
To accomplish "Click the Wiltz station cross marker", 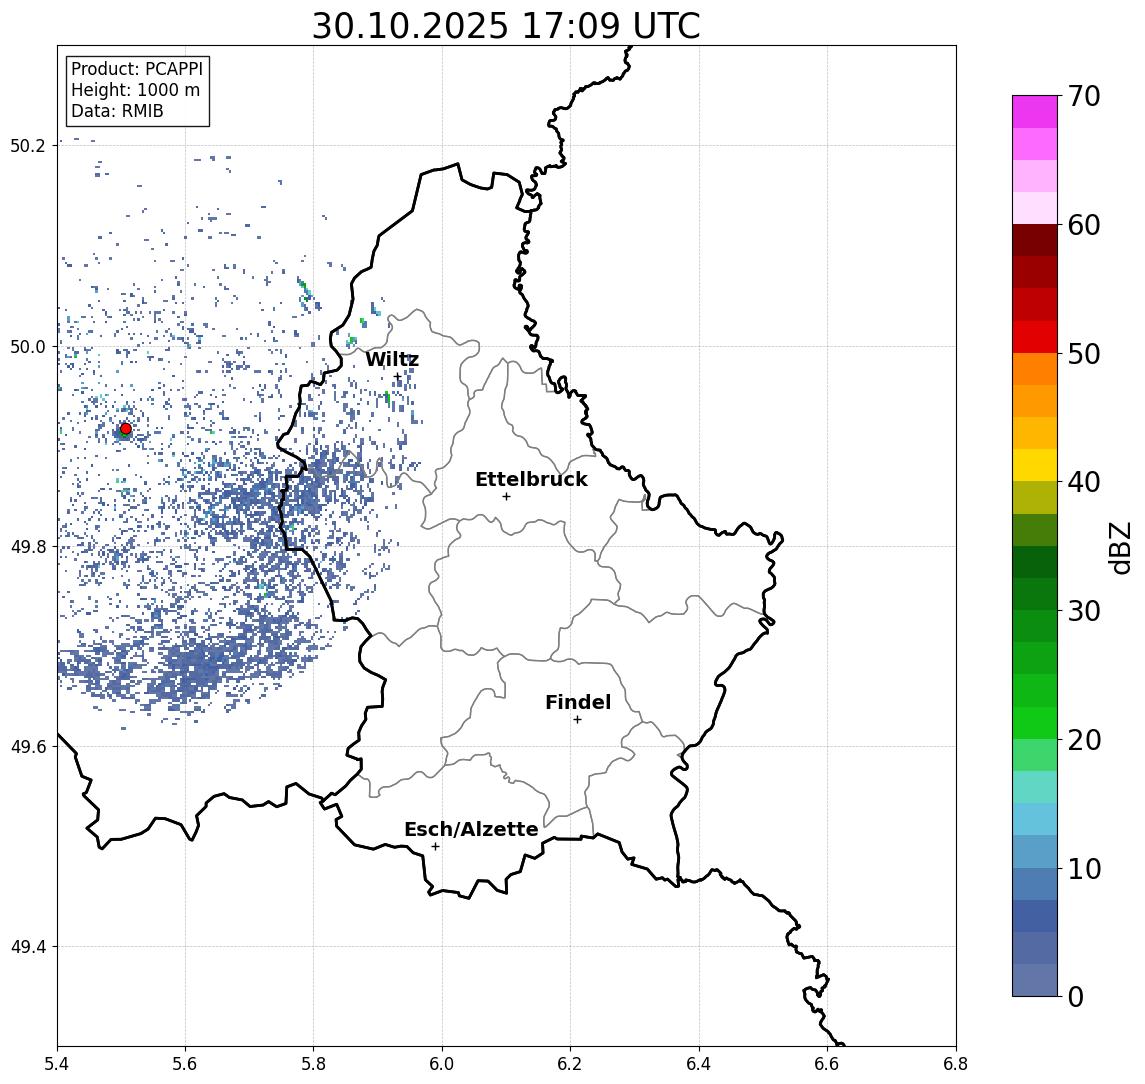I will click(398, 378).
